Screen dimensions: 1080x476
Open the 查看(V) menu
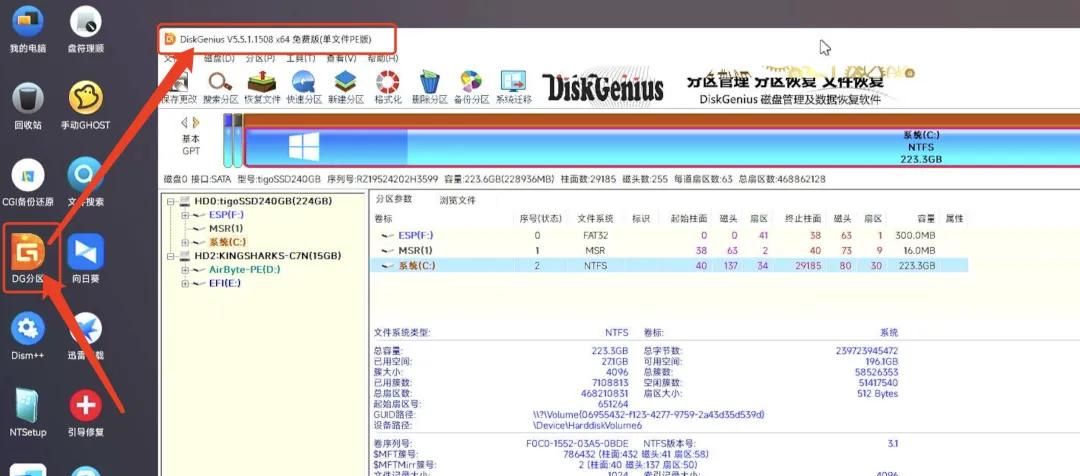pos(342,59)
